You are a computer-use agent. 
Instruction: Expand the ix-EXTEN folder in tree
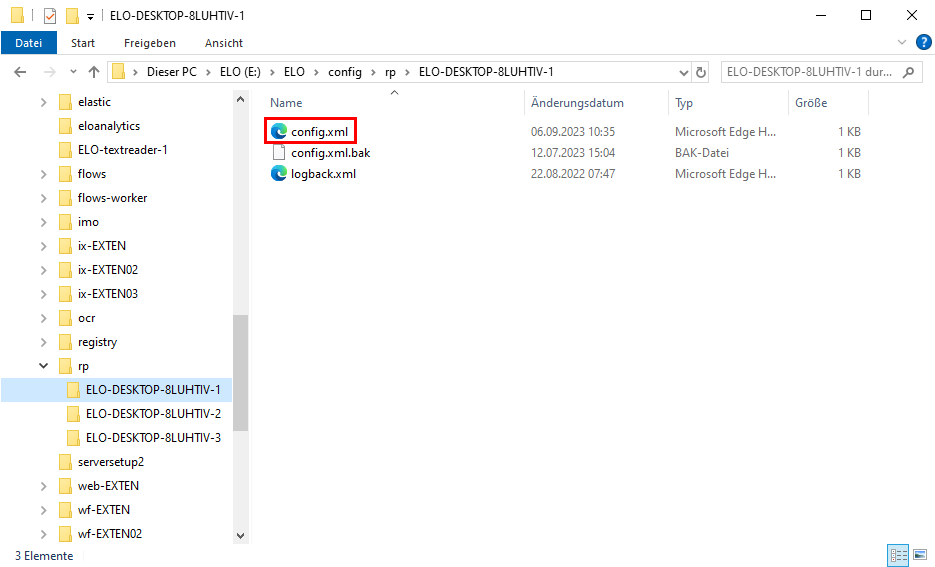point(43,246)
